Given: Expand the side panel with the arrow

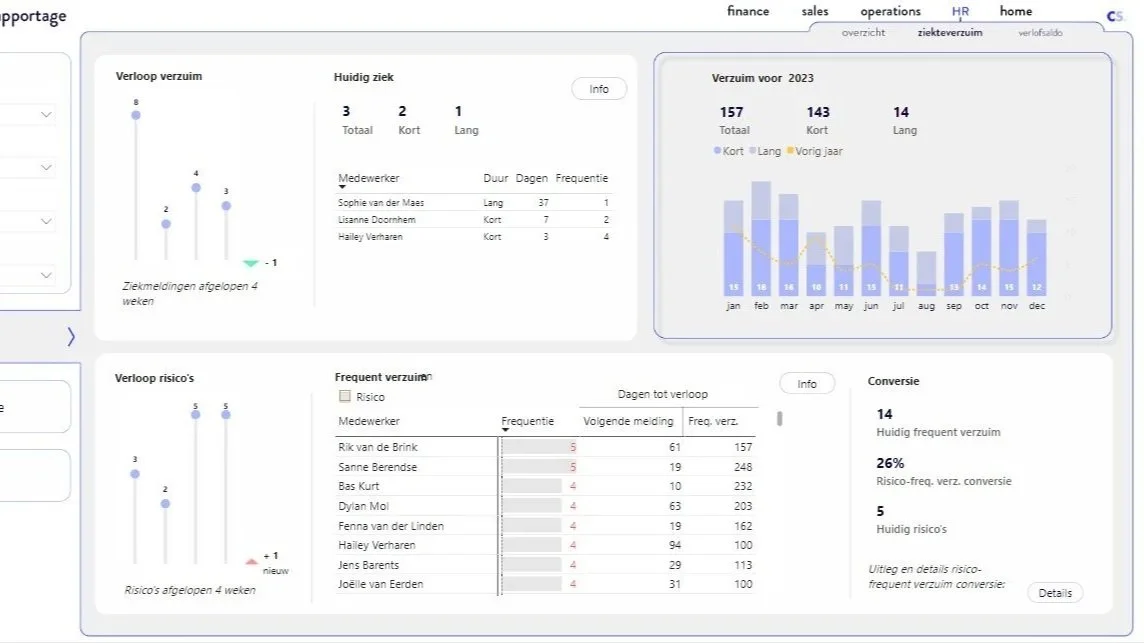Looking at the screenshot, I should click(71, 336).
